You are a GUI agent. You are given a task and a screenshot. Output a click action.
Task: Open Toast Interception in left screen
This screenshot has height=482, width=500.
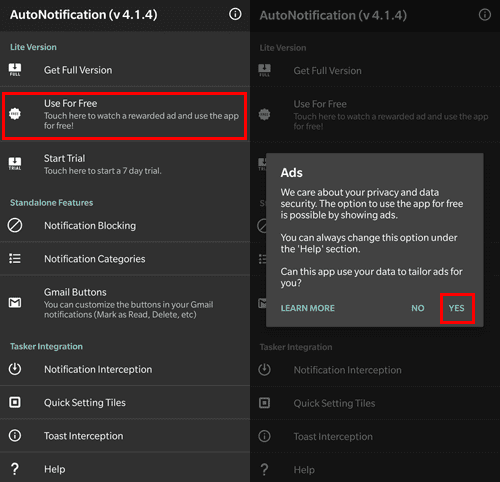point(125,436)
